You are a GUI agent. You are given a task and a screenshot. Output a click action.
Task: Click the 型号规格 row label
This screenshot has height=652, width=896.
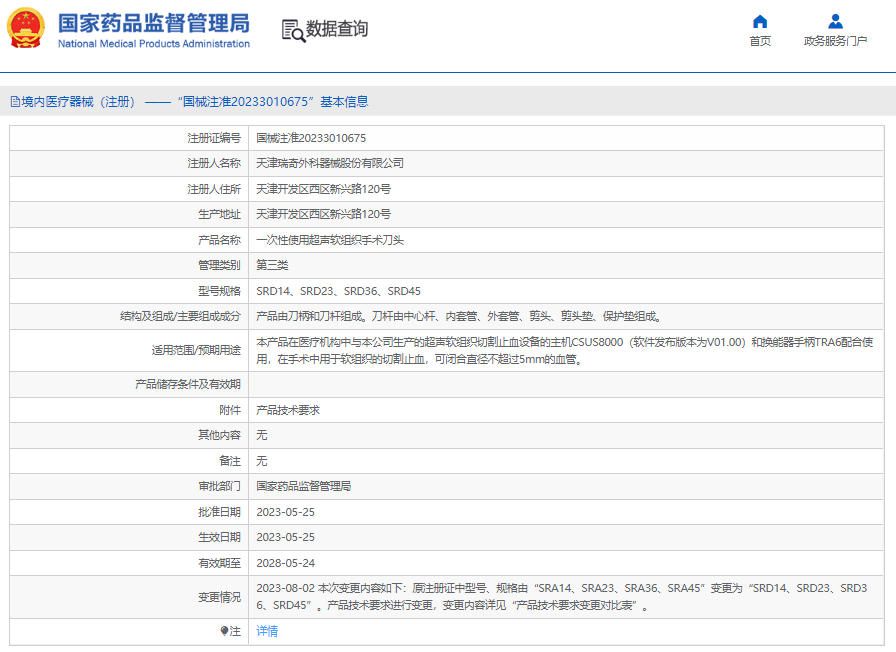(x=219, y=291)
